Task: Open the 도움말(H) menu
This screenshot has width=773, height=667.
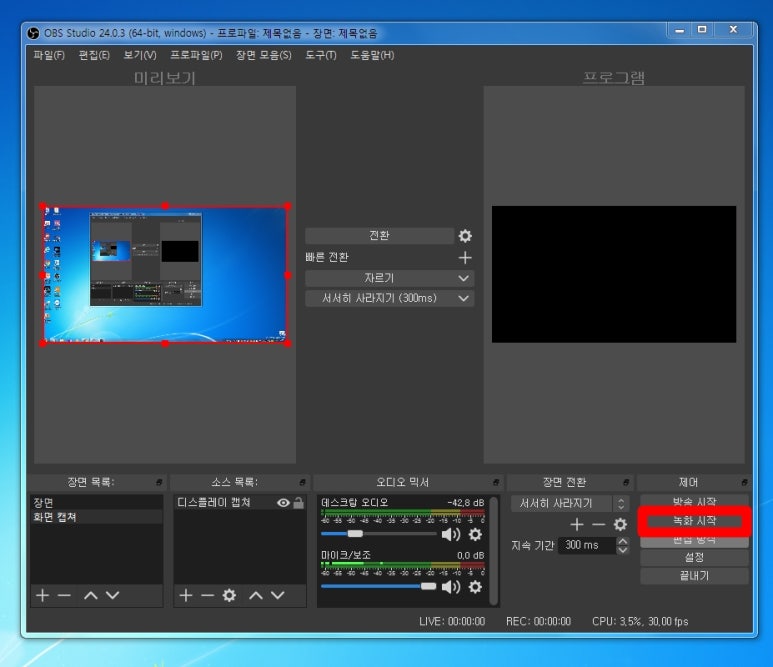Action: pos(372,55)
